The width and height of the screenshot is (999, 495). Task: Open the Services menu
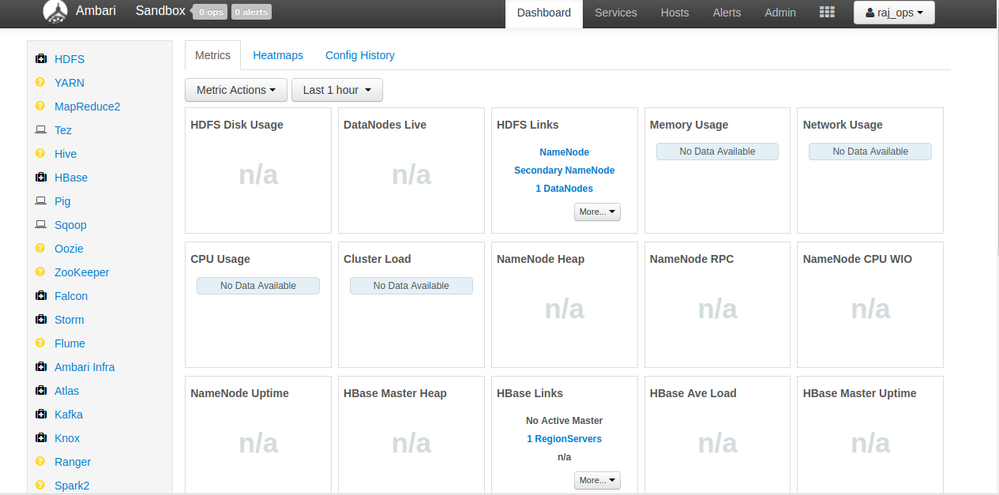pyautogui.click(x=615, y=13)
